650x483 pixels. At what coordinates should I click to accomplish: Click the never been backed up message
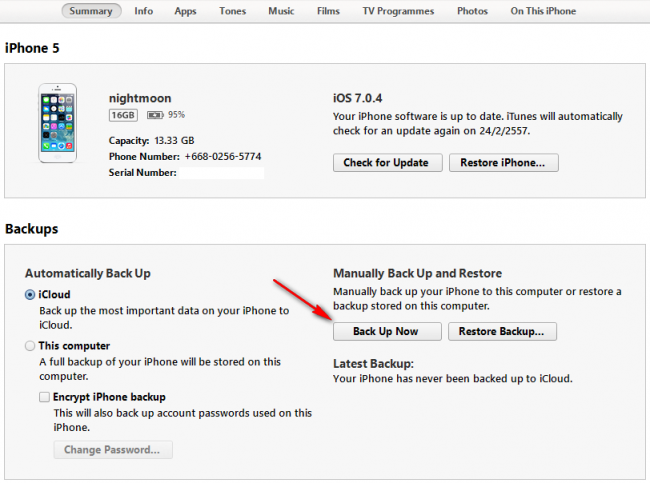453,379
